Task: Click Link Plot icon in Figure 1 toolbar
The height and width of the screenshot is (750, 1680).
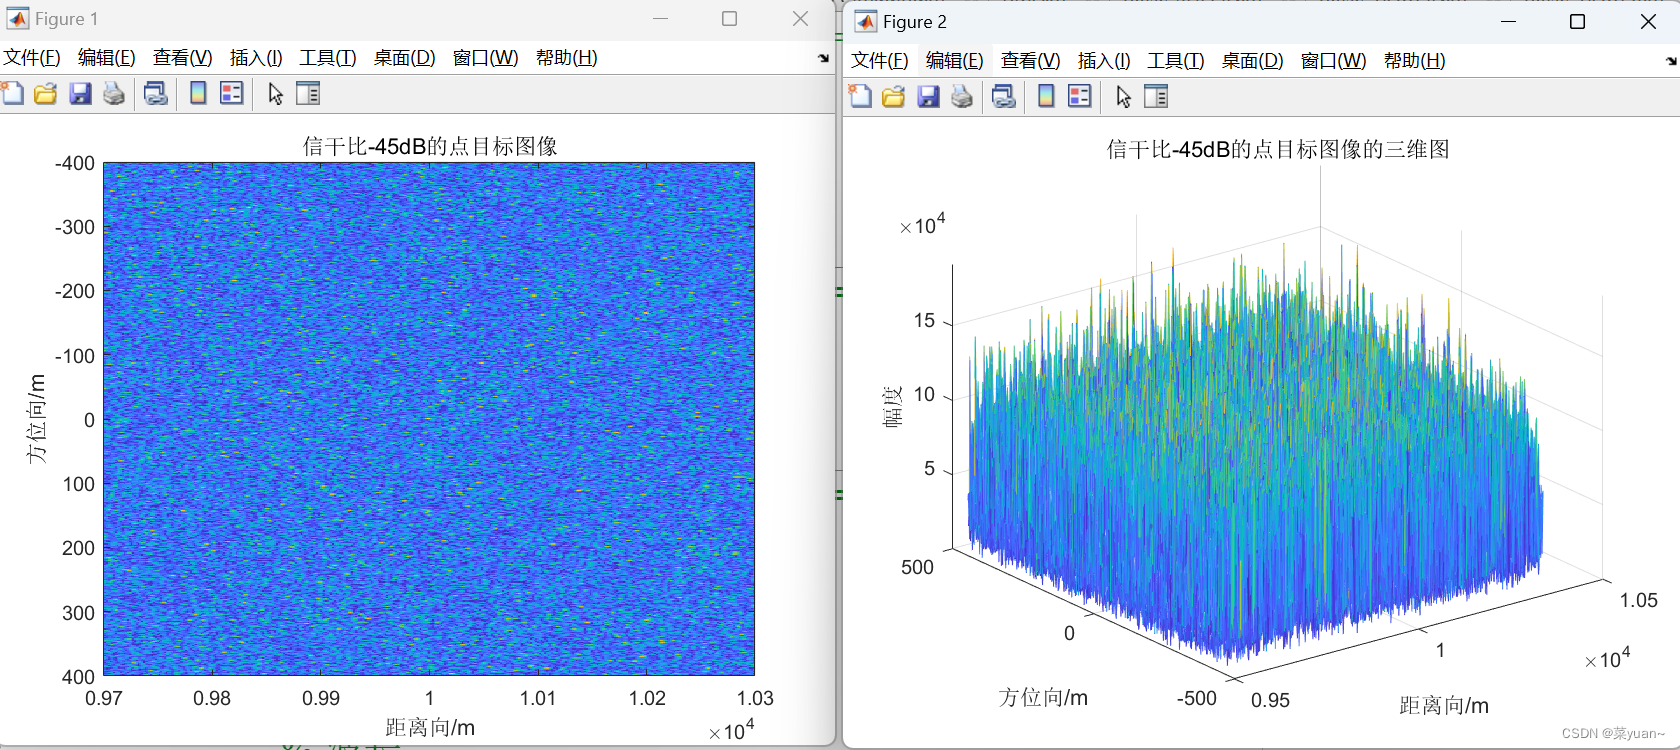Action: [155, 94]
